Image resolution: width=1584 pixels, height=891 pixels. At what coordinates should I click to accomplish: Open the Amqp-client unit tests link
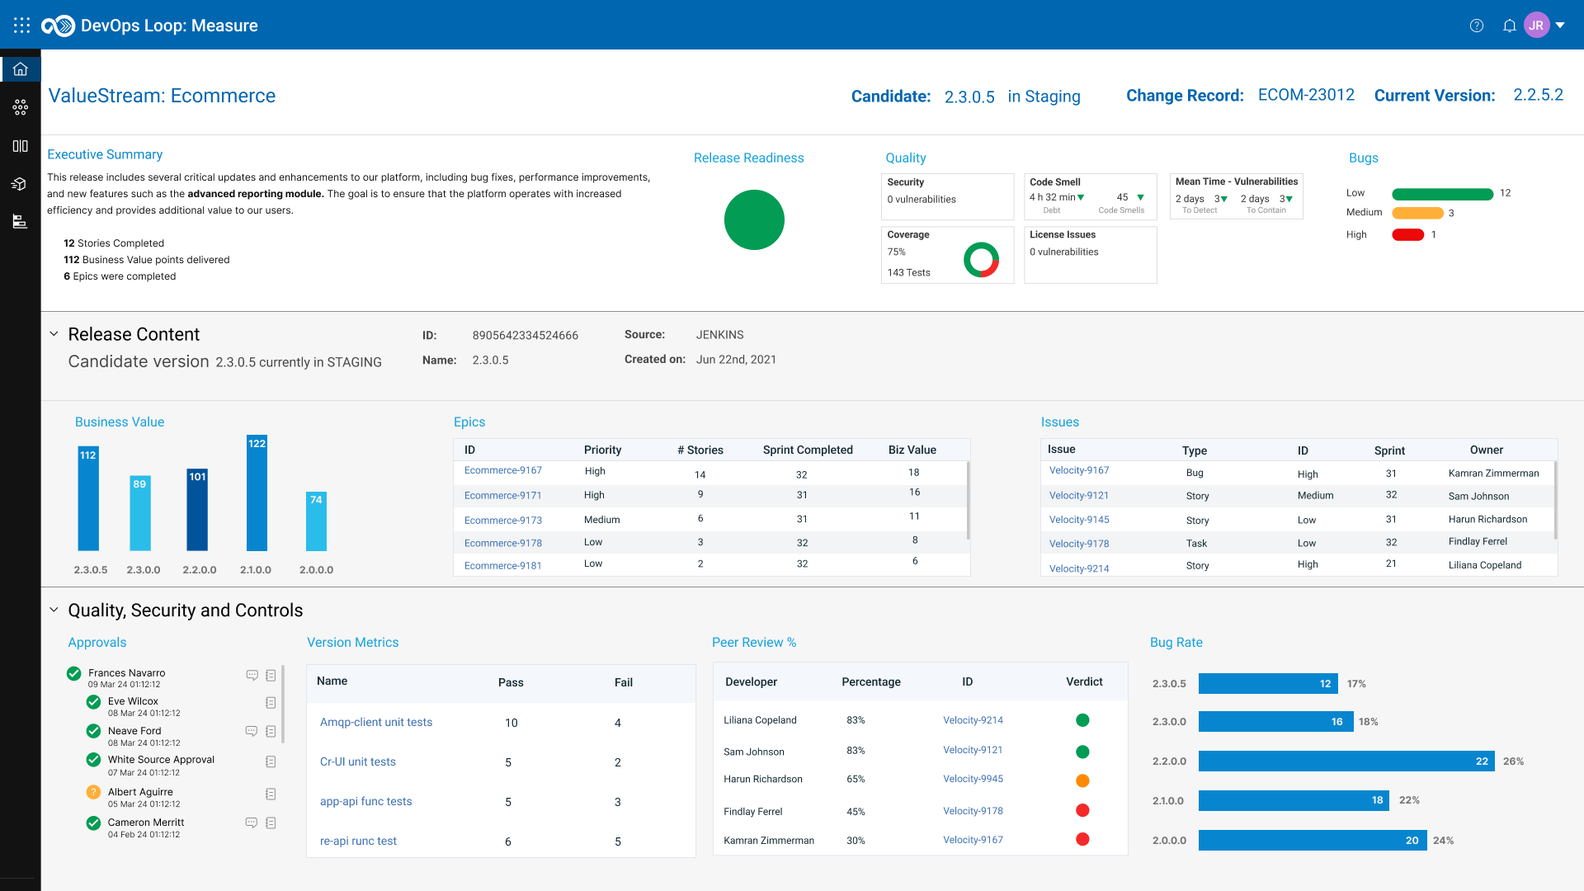click(x=376, y=722)
